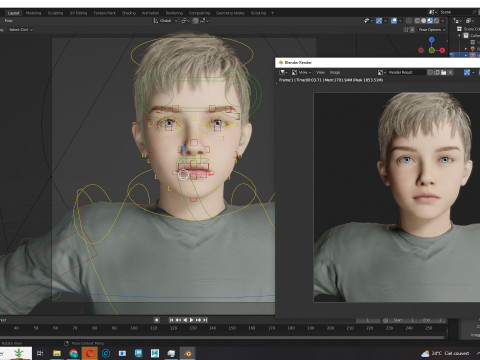Click the Render Result image name field
480x360 pixels.
click(407, 72)
